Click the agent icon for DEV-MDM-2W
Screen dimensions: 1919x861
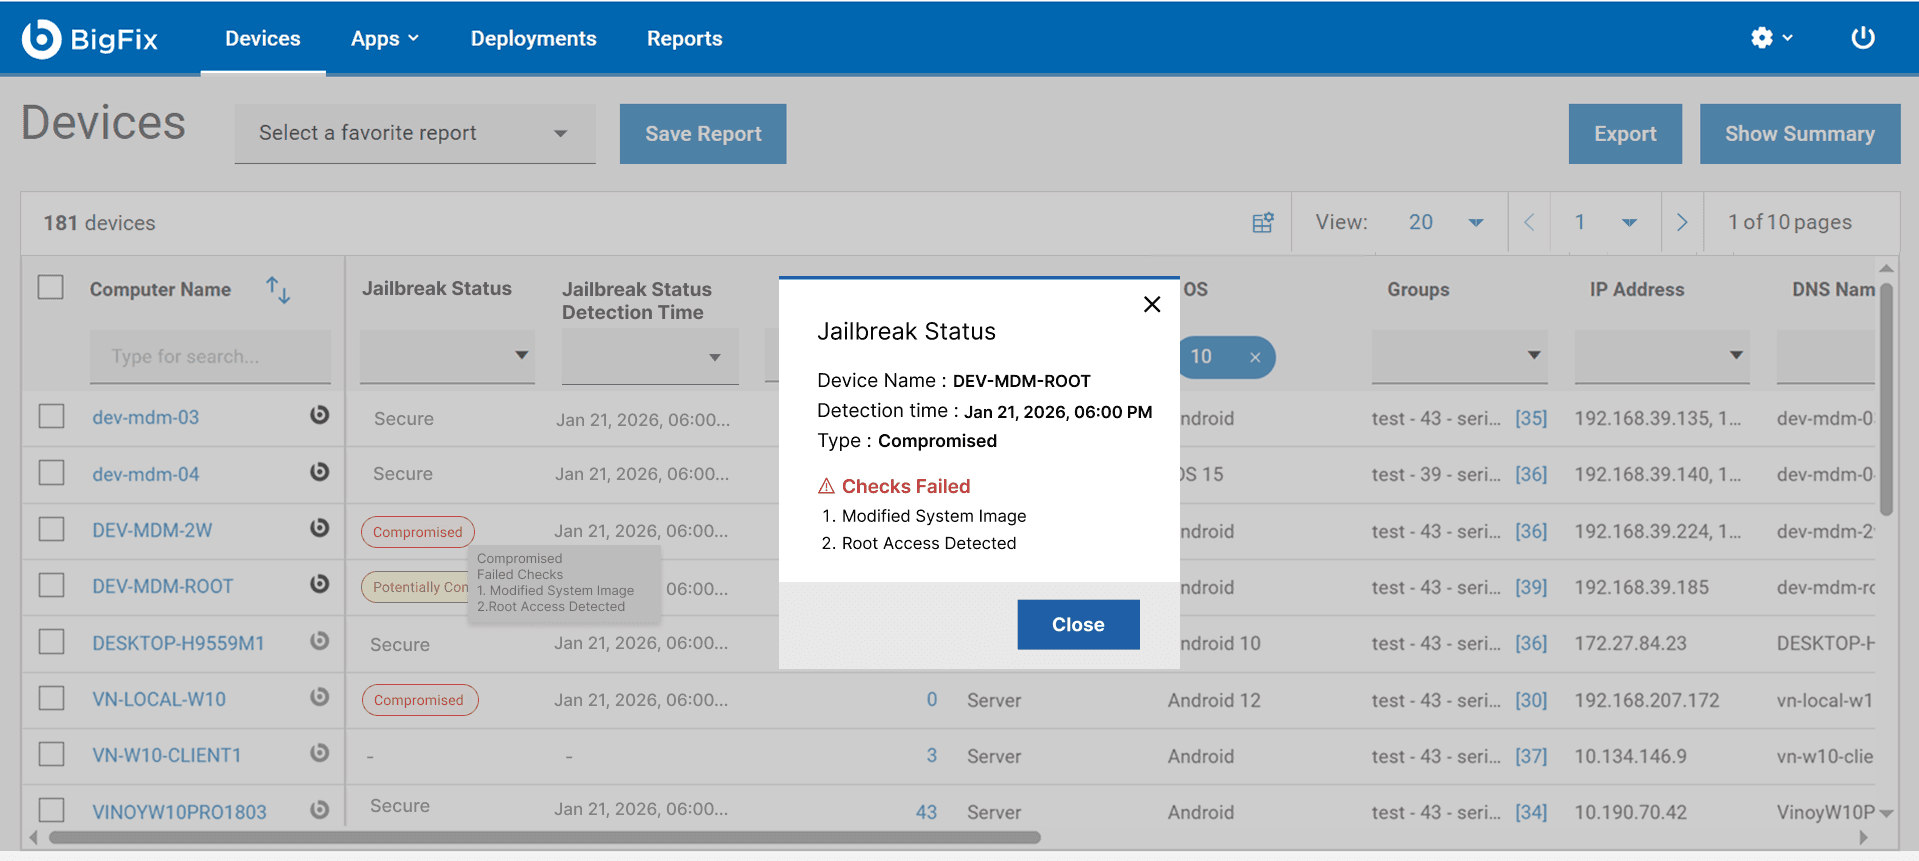coord(319,528)
